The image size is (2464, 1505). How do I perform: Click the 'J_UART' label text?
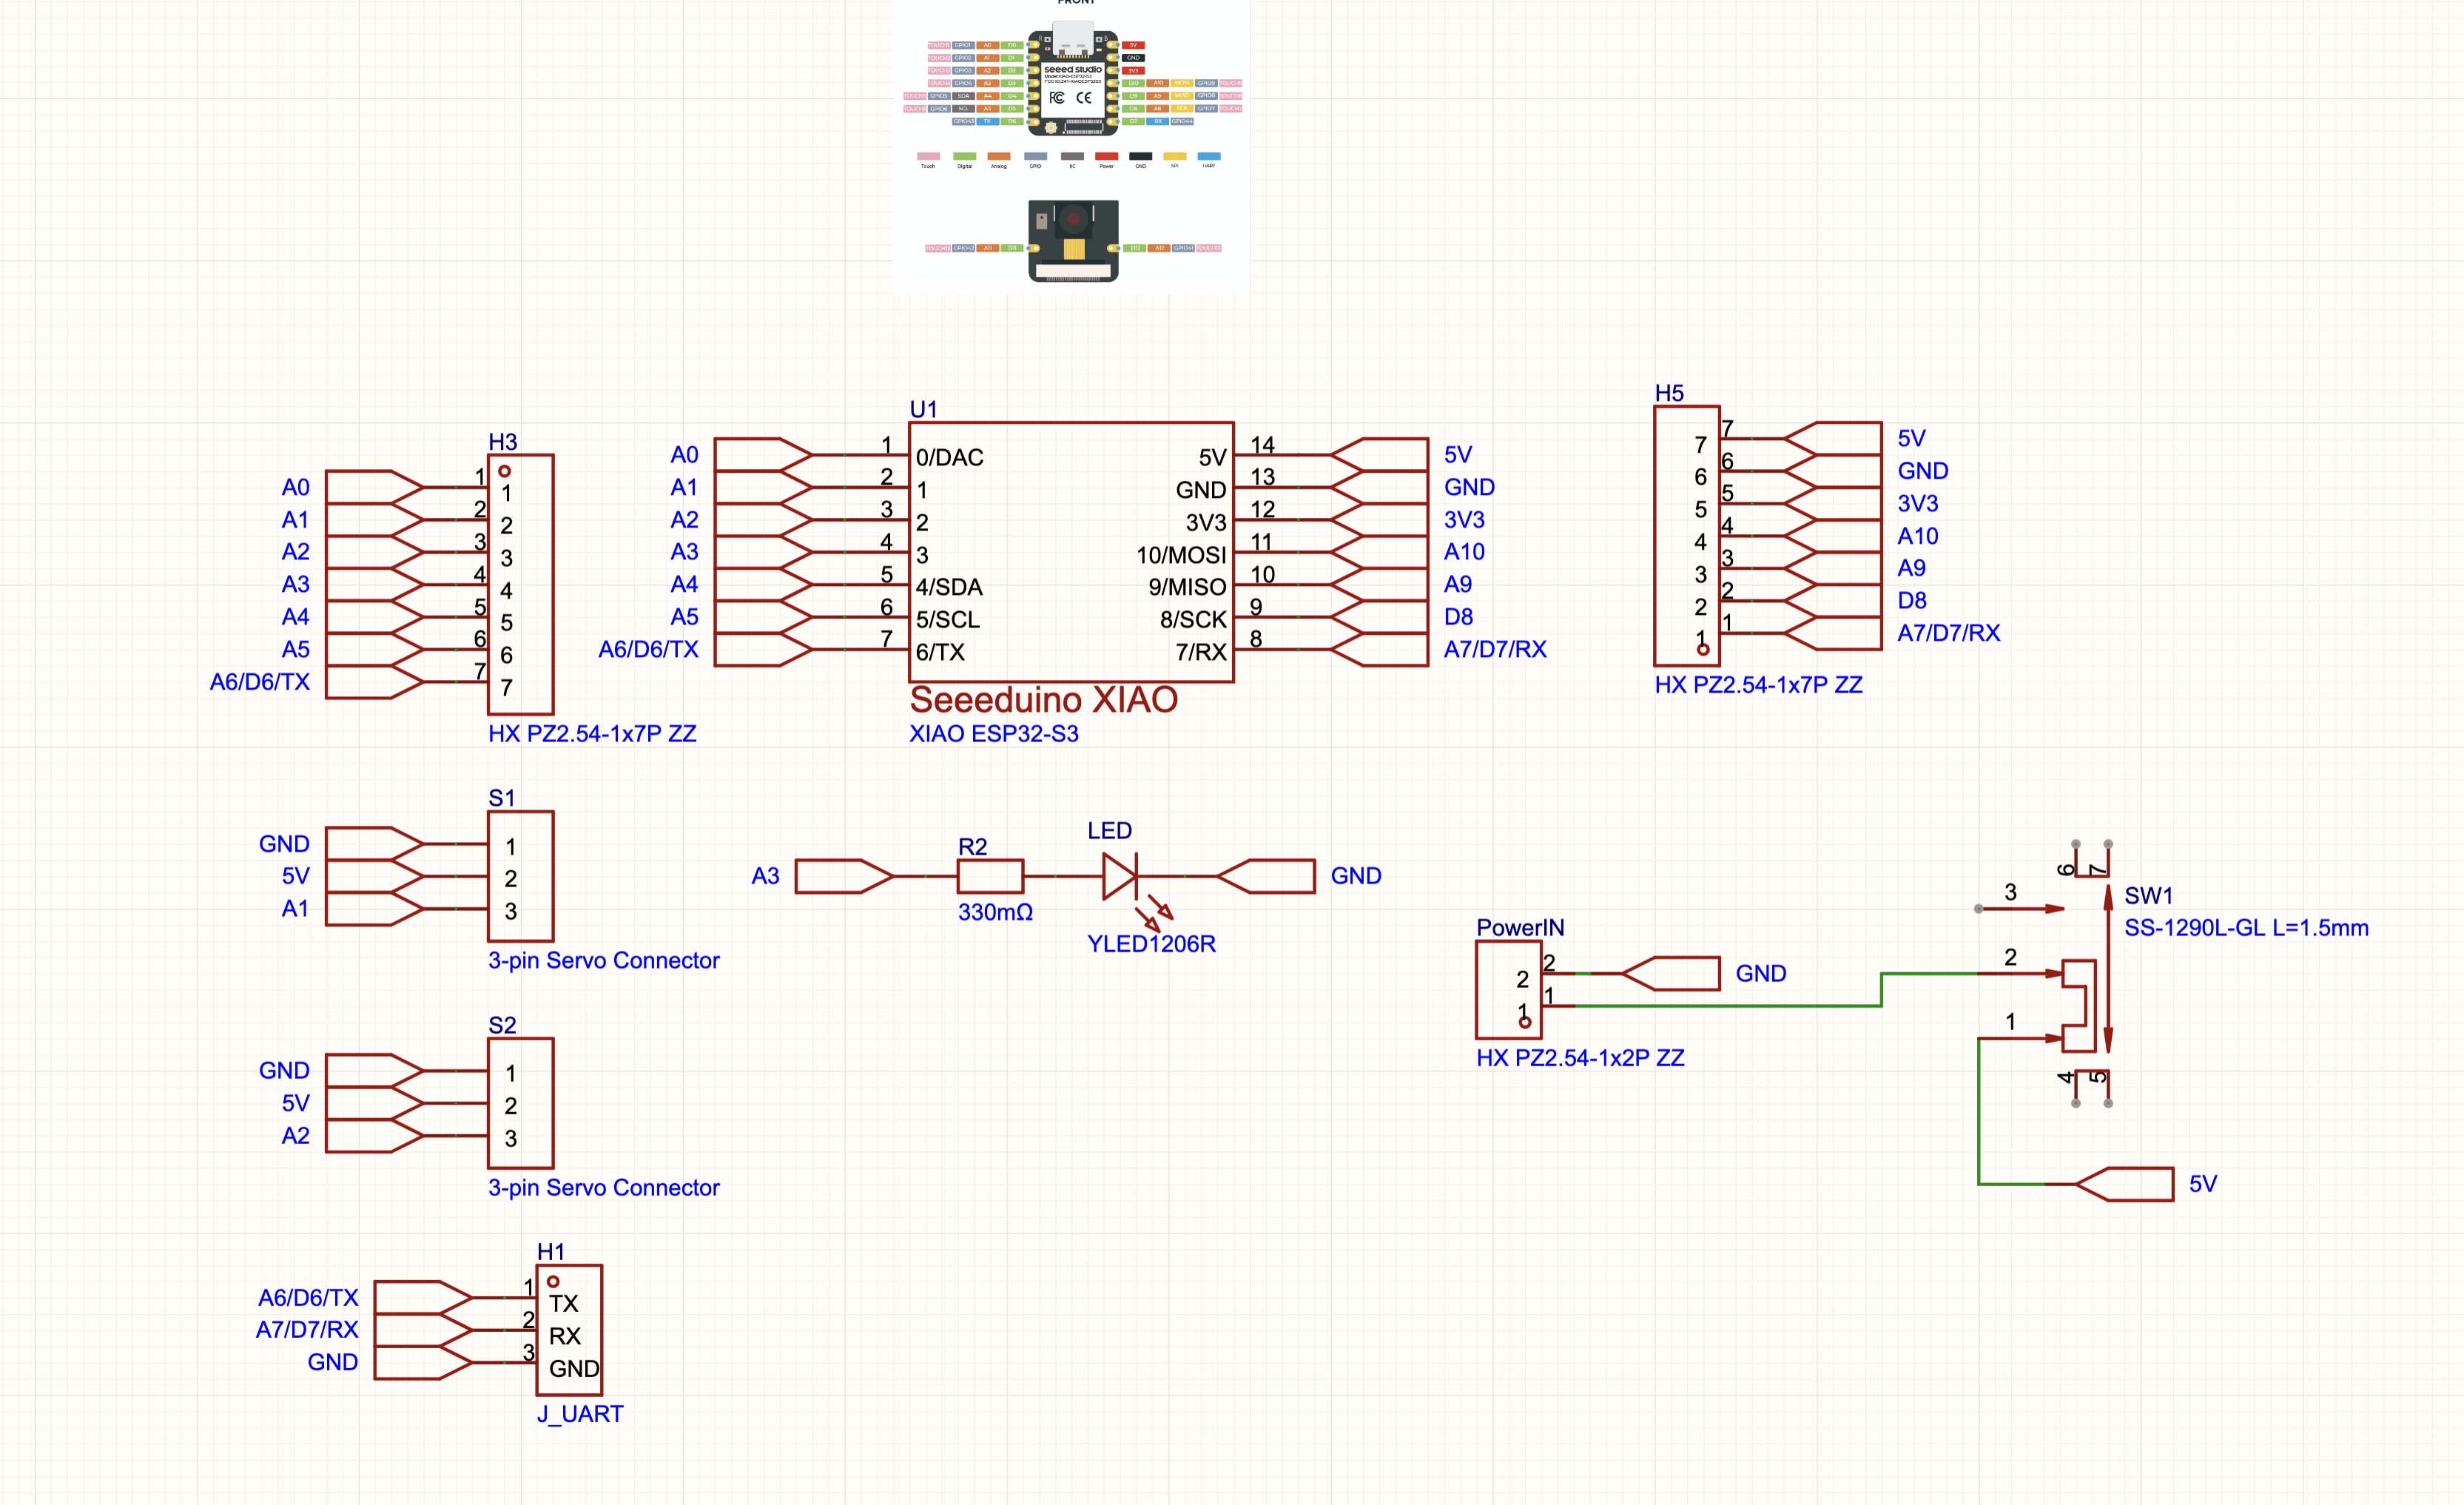click(580, 1414)
